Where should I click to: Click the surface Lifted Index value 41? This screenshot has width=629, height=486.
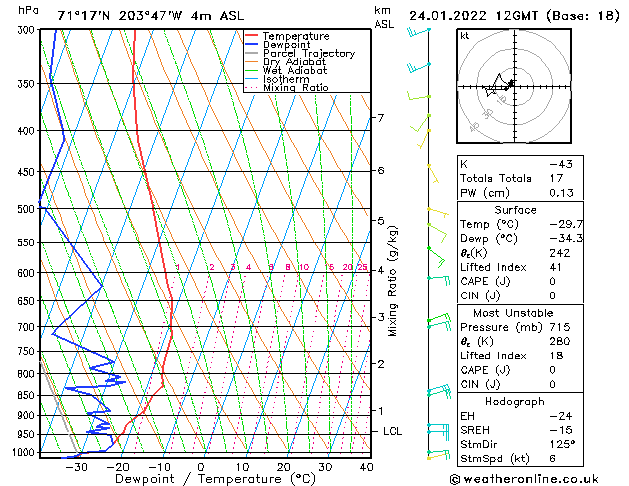(x=556, y=267)
